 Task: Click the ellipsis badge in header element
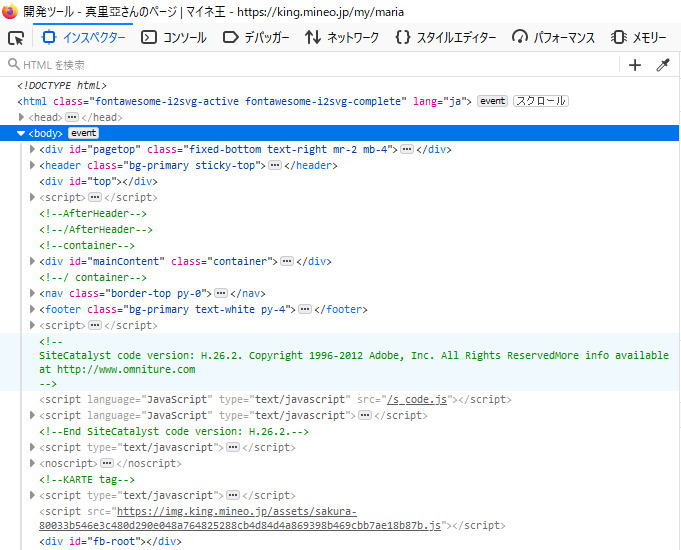(x=275, y=165)
